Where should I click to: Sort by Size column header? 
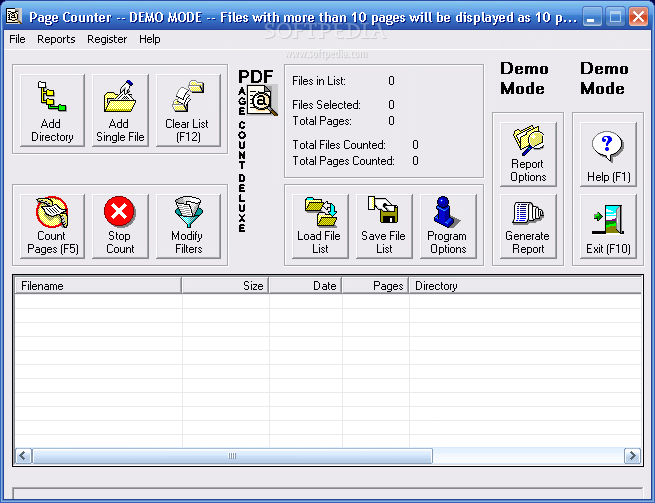click(x=225, y=286)
